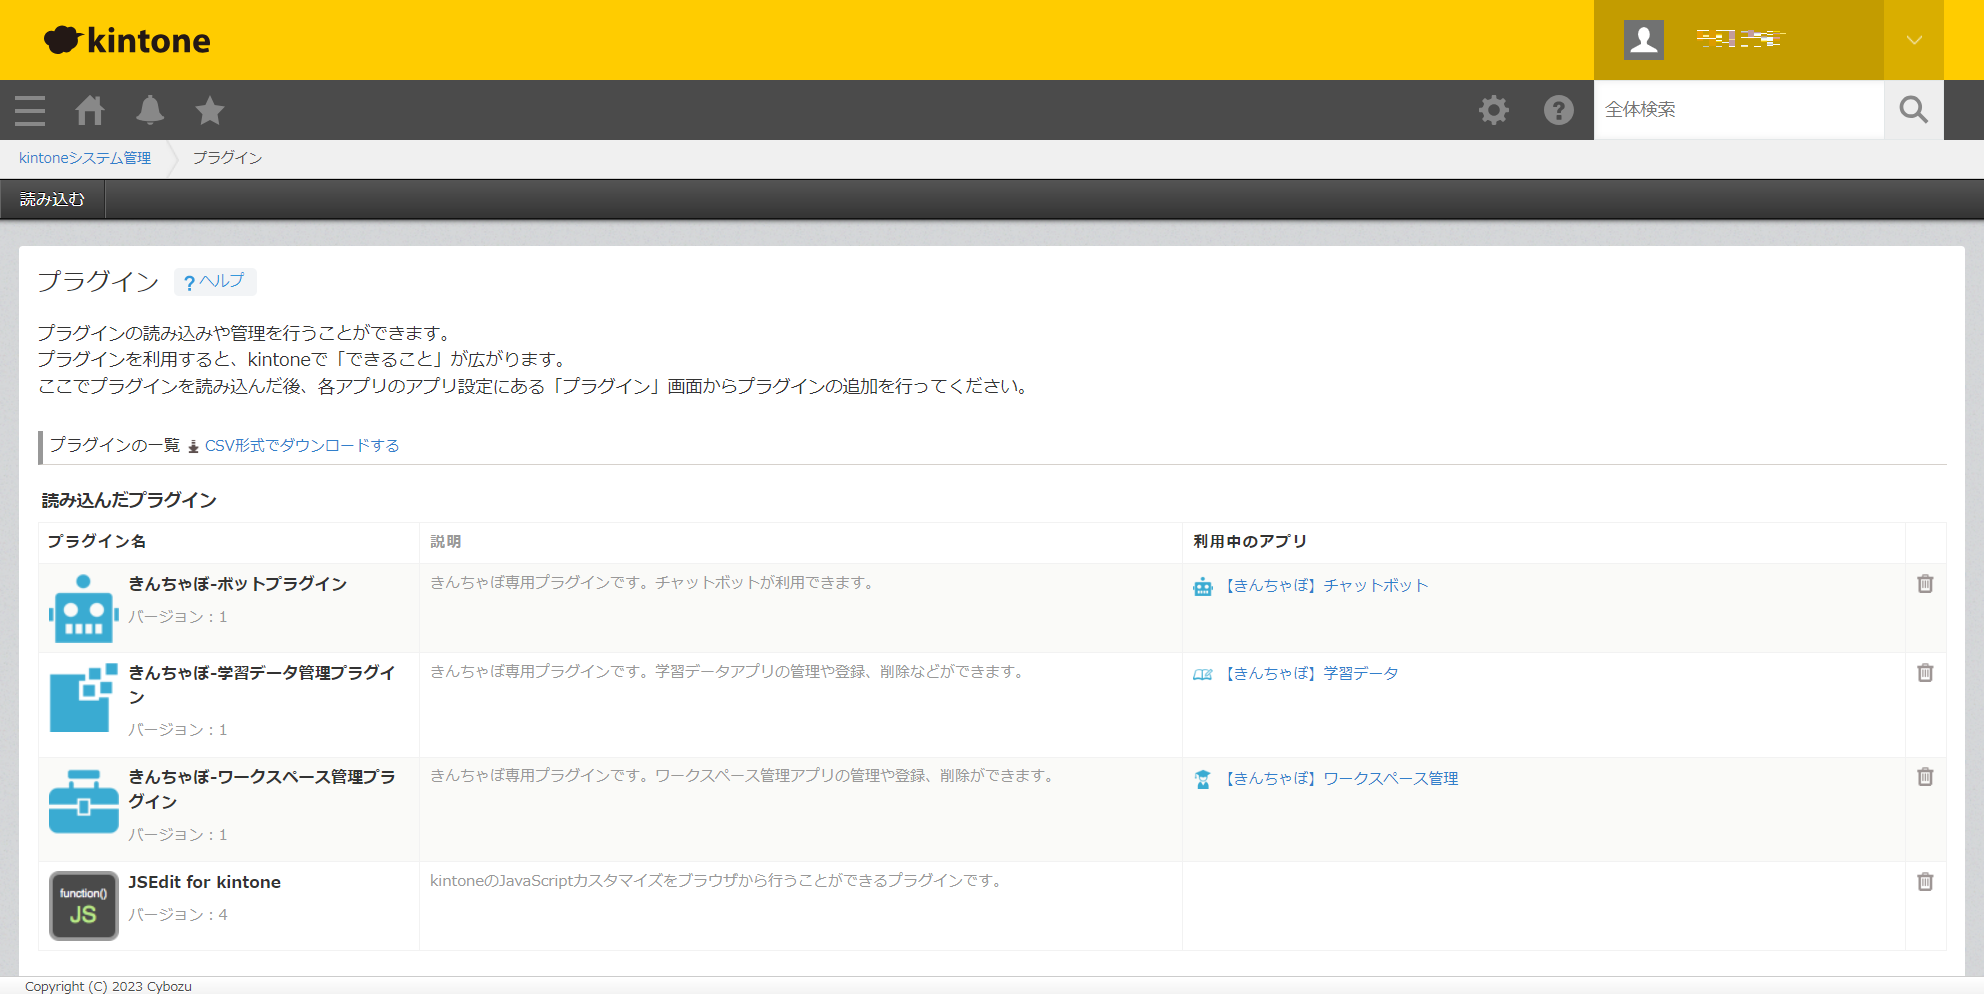Delete the きんちゃぼ-ボットプラグイン plugin

[x=1925, y=584]
